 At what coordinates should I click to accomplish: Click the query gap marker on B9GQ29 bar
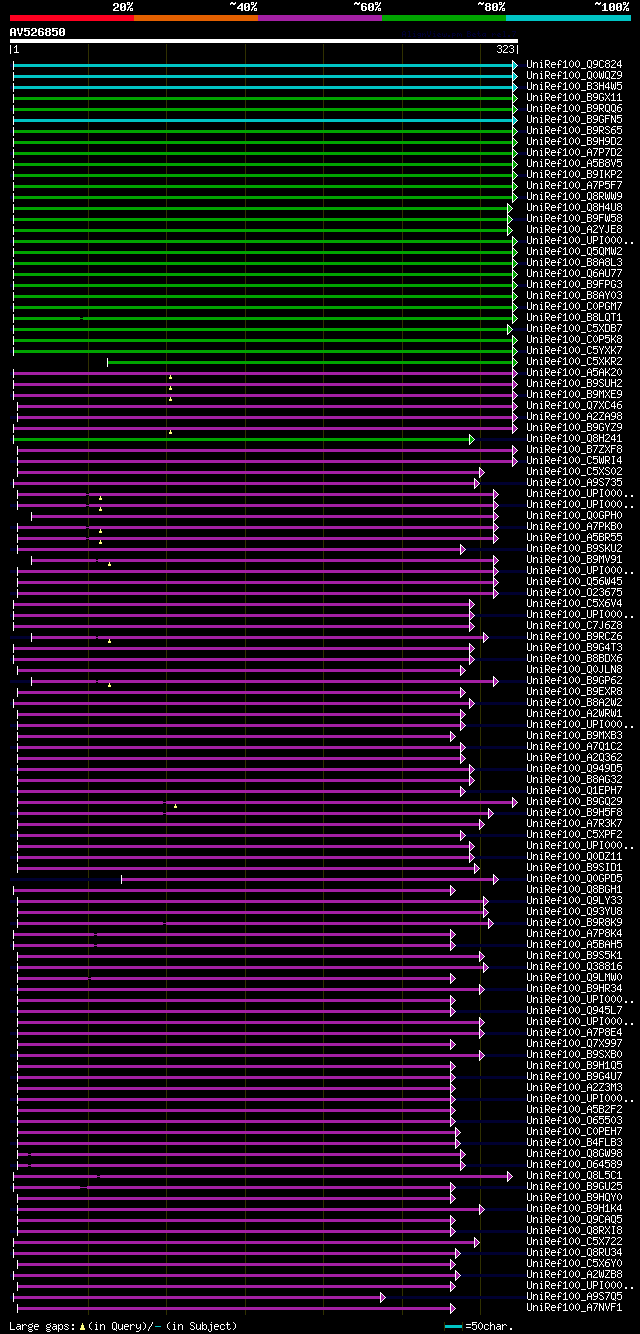coord(175,806)
